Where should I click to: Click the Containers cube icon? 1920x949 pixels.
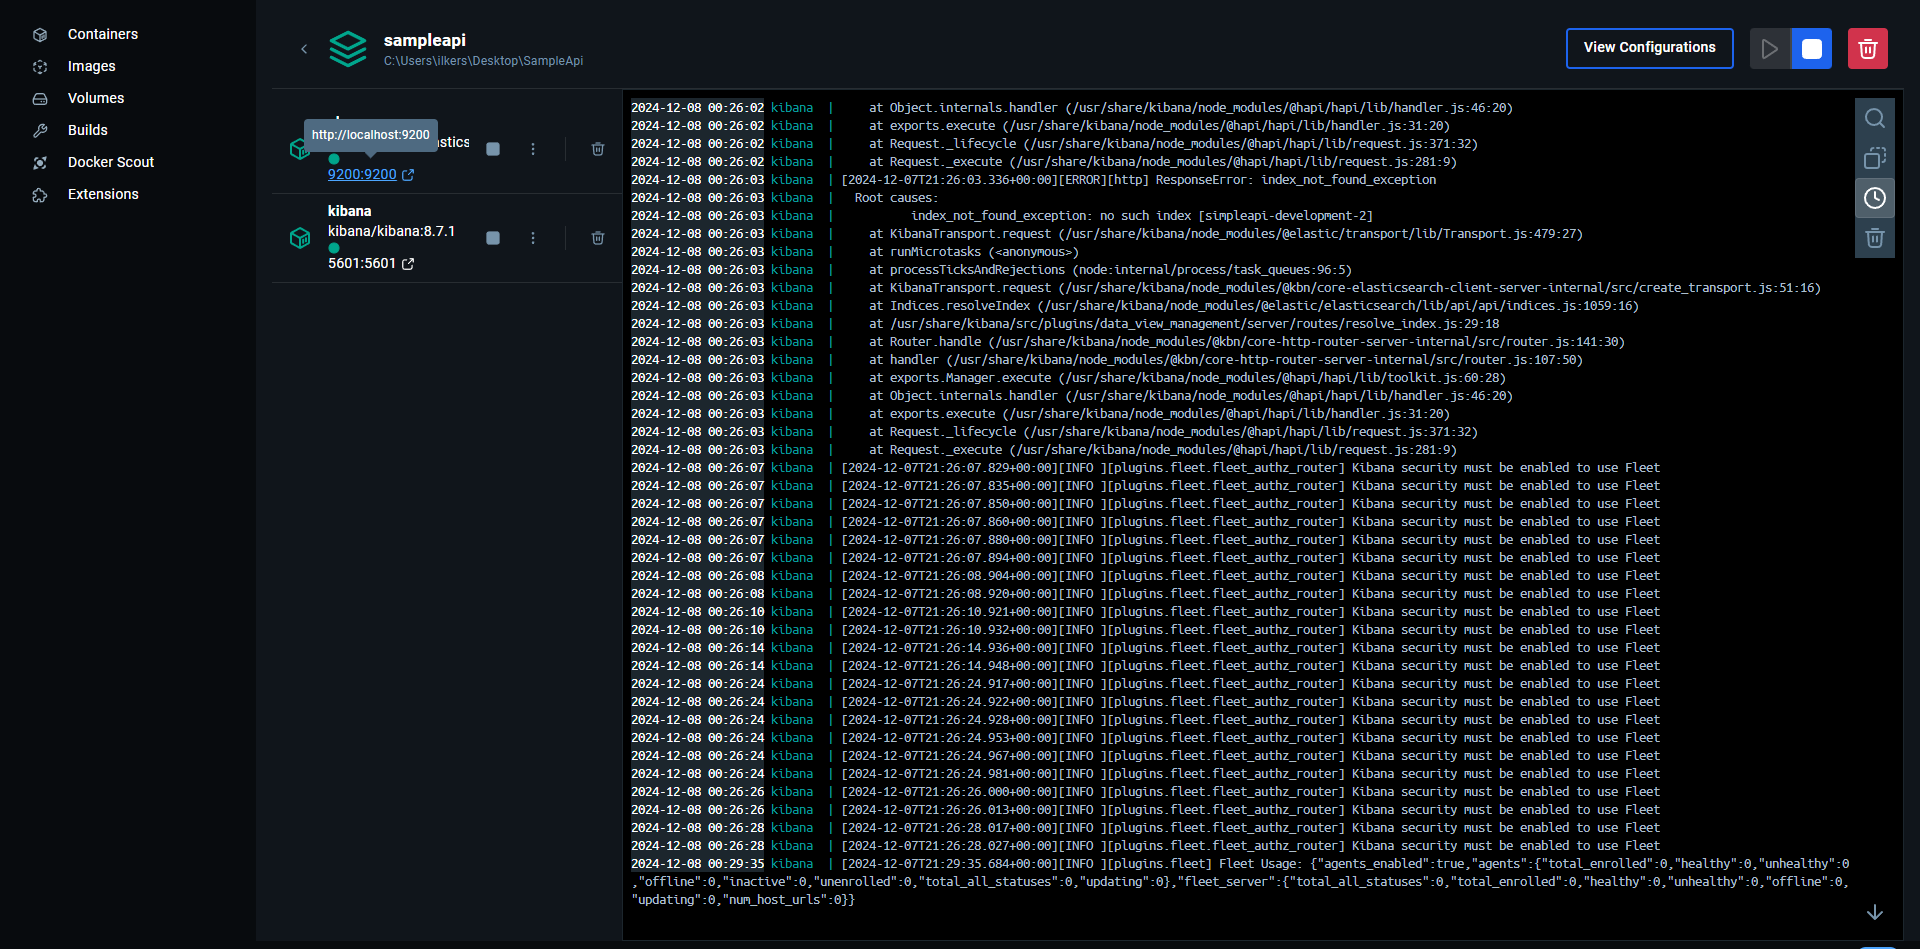40,35
